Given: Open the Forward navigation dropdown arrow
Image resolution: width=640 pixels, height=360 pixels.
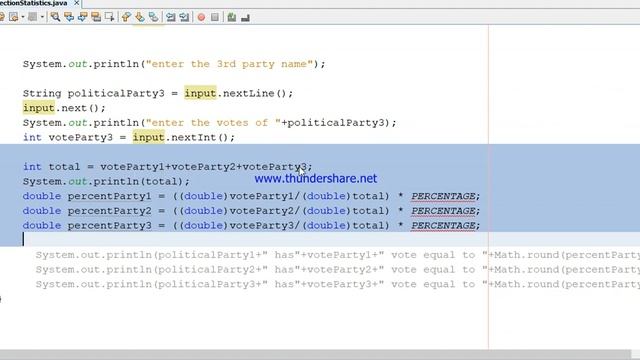Looking at the screenshot, I should 42,17.
